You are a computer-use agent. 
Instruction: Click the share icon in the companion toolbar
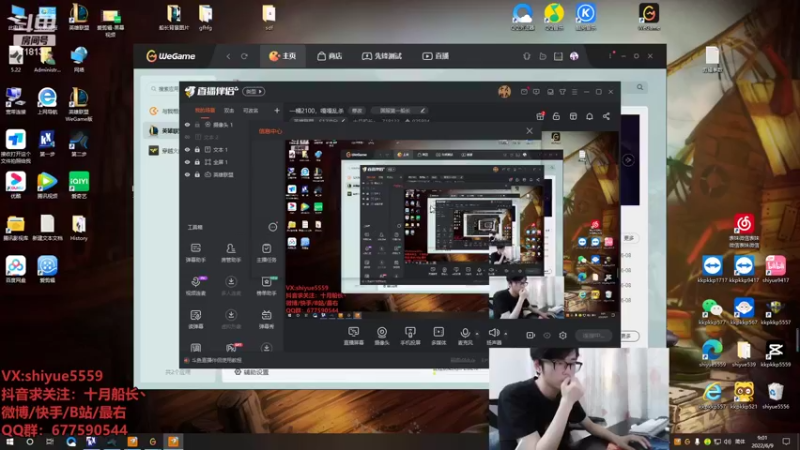tap(606, 116)
